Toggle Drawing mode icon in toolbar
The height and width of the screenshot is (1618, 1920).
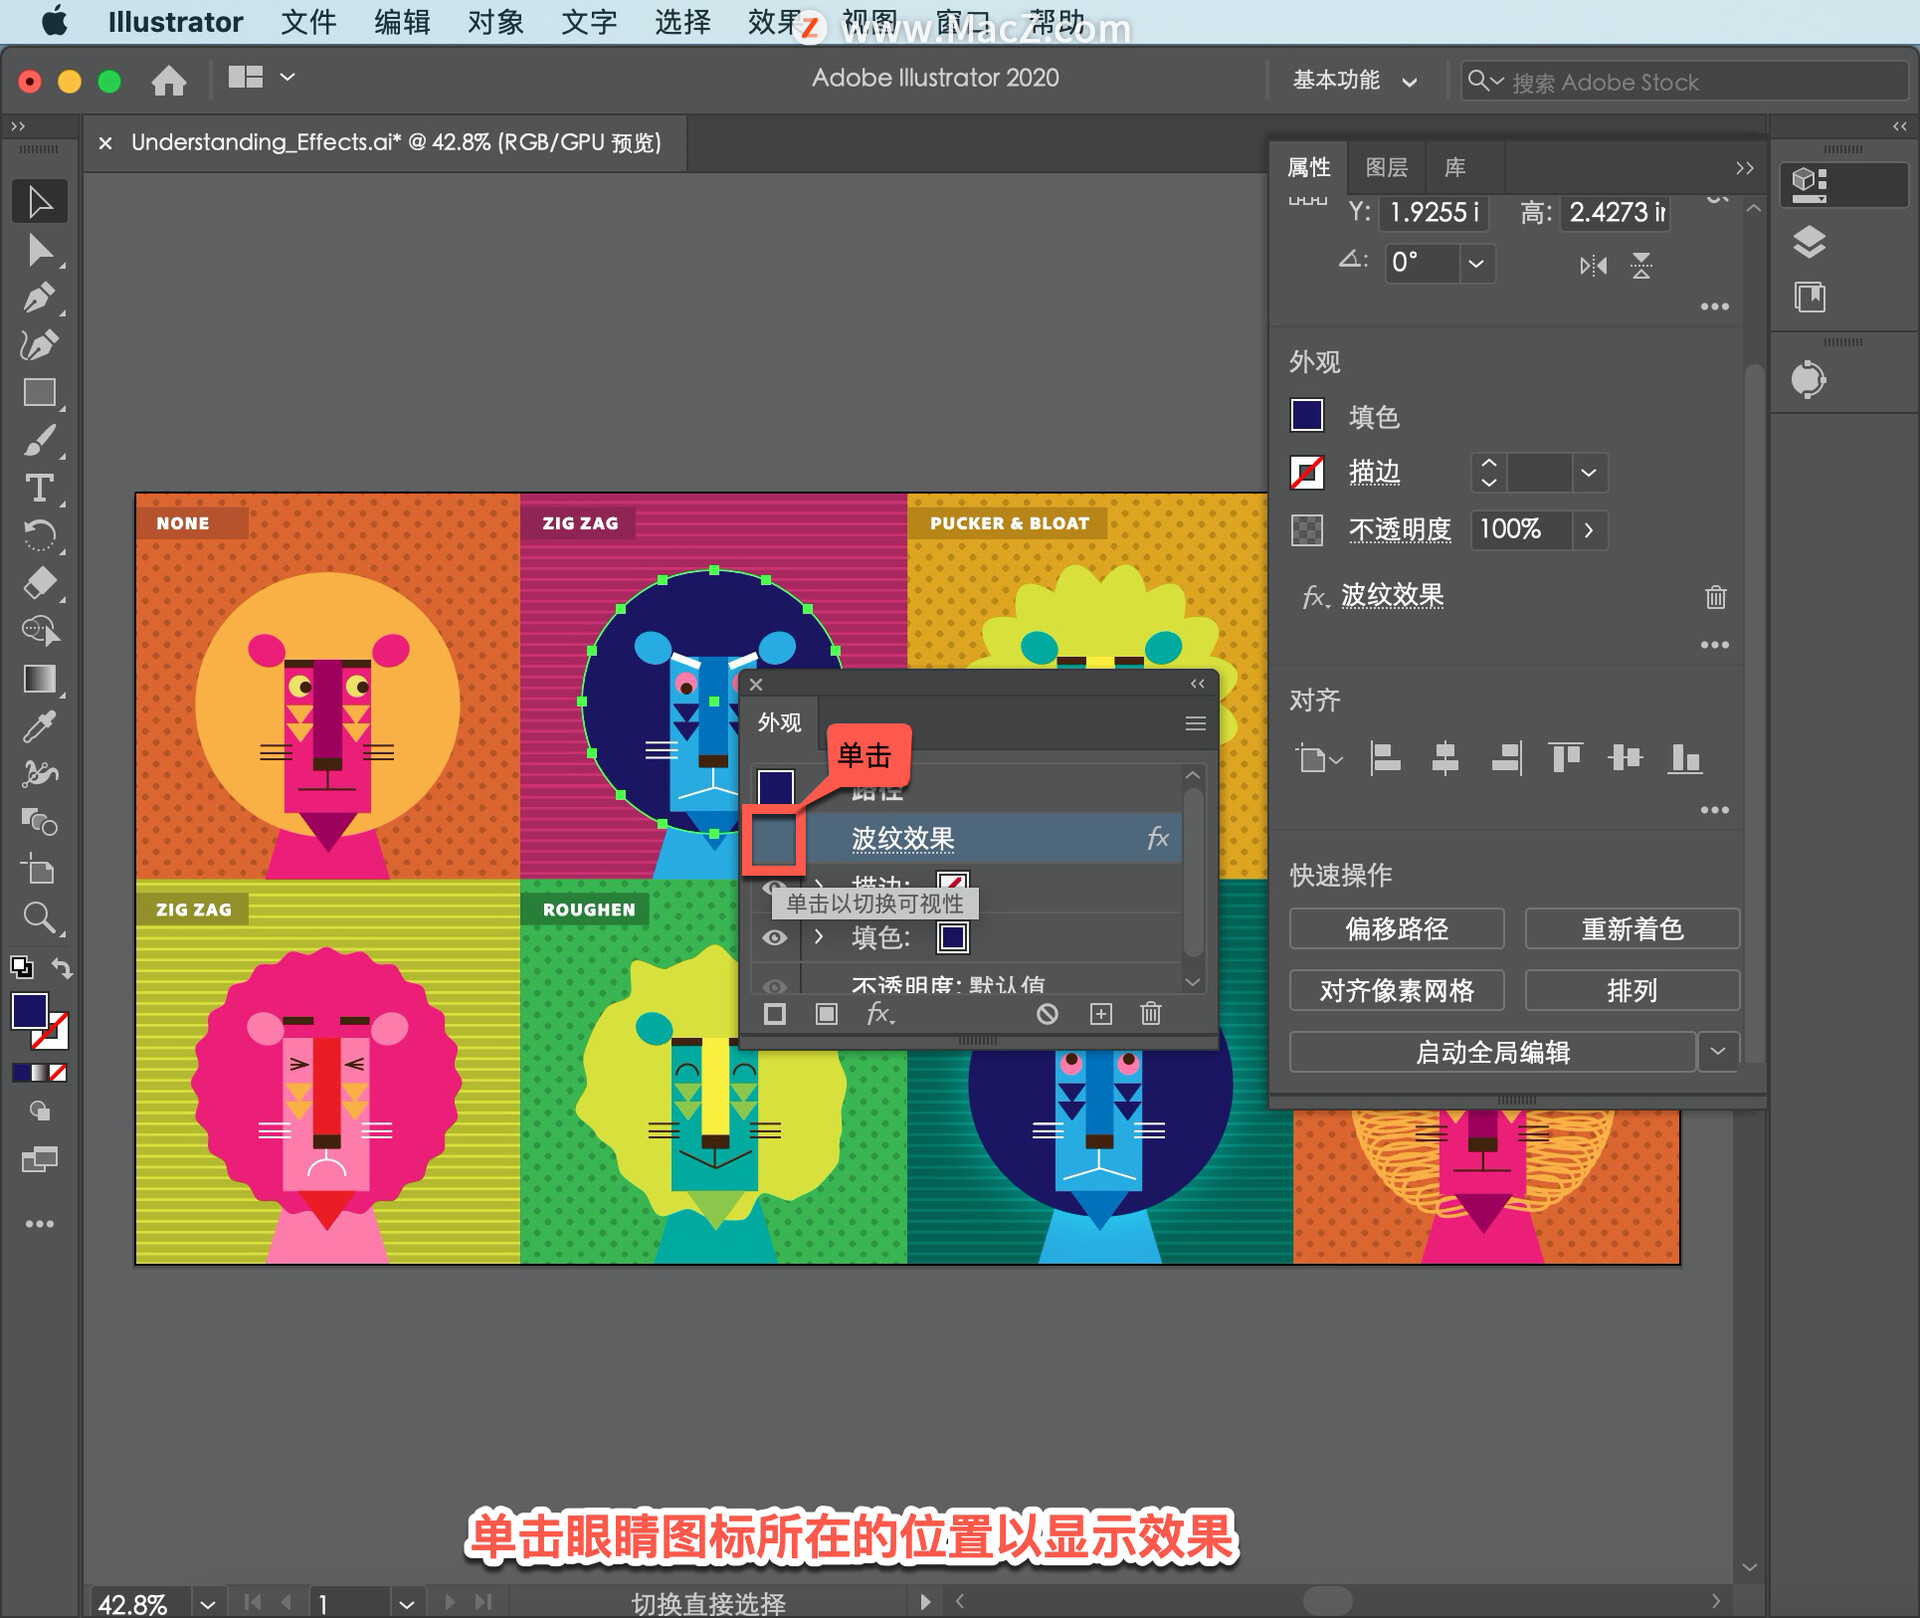click(38, 1111)
